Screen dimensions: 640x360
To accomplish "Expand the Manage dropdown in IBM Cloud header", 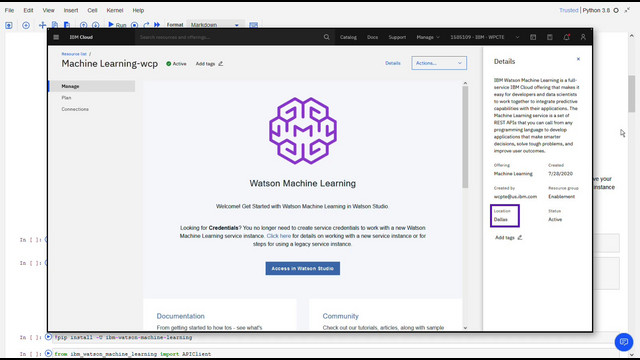I will click(428, 37).
